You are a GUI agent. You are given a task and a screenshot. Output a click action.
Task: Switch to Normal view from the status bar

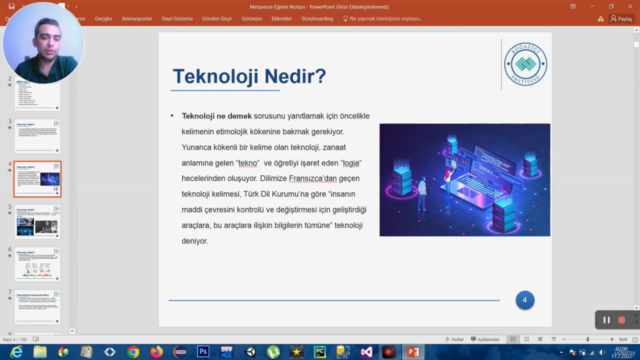[x=513, y=339]
